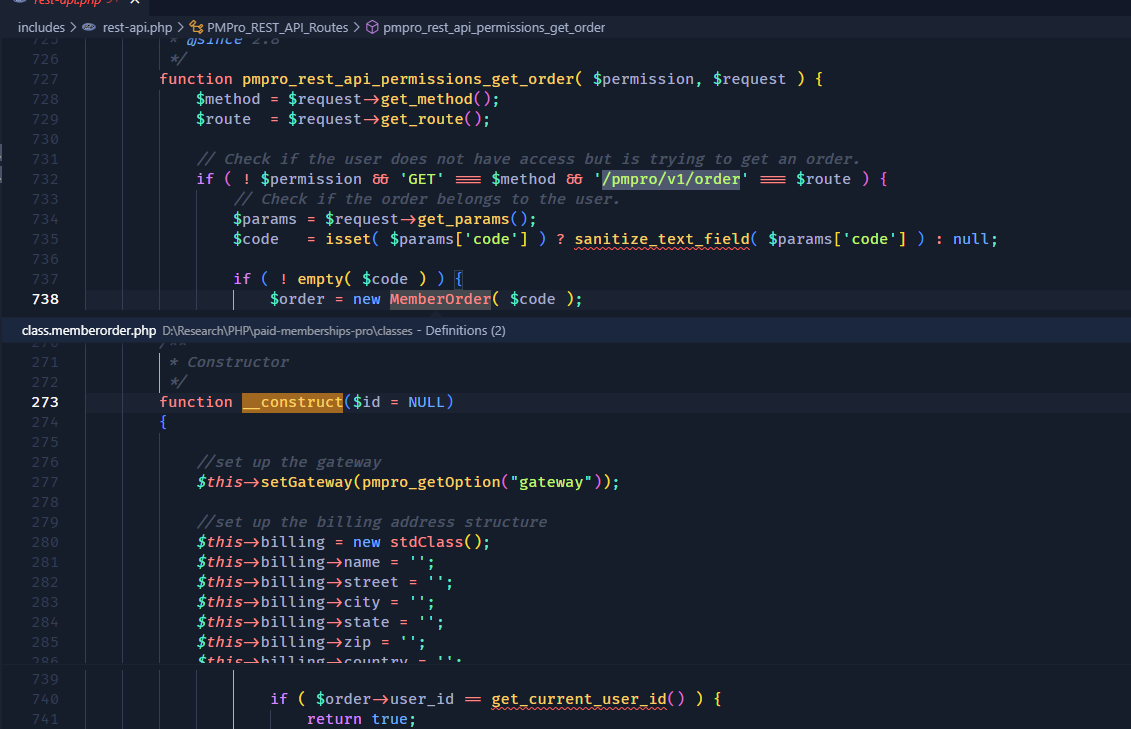Viewport: 1131px width, 729px height.
Task: Click the '* Constructor' doc comment
Action: [x=229, y=362]
